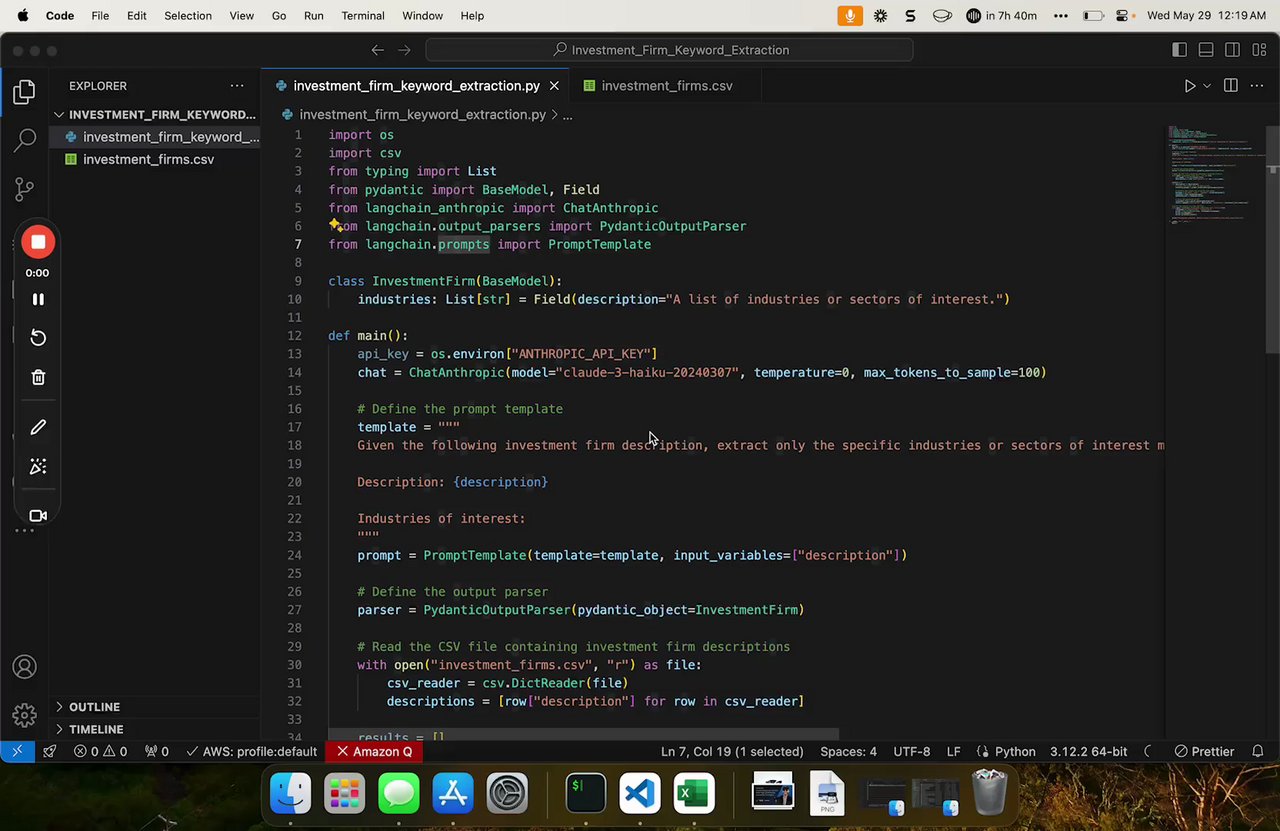The height and width of the screenshot is (831, 1280).
Task: Open the Search view in activity bar
Action: click(x=25, y=141)
